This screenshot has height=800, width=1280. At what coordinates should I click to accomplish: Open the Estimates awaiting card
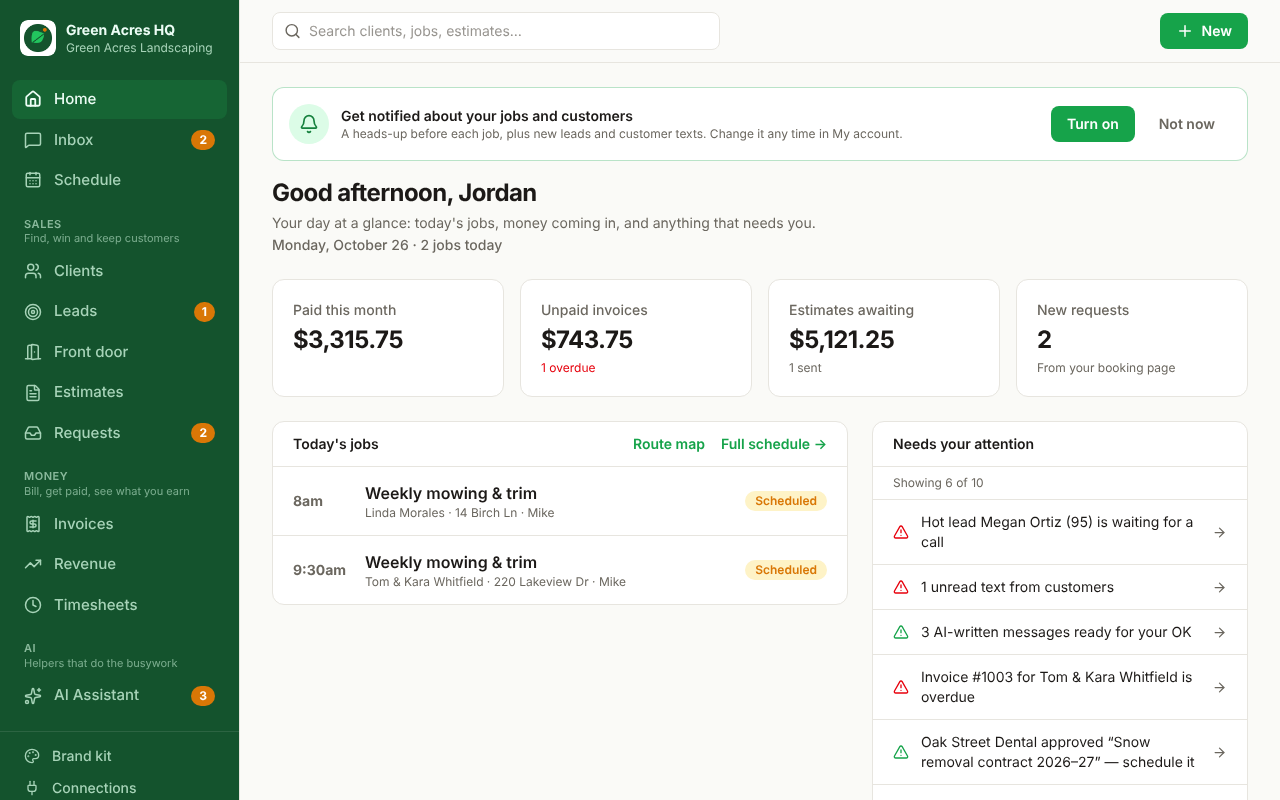pyautogui.click(x=884, y=338)
